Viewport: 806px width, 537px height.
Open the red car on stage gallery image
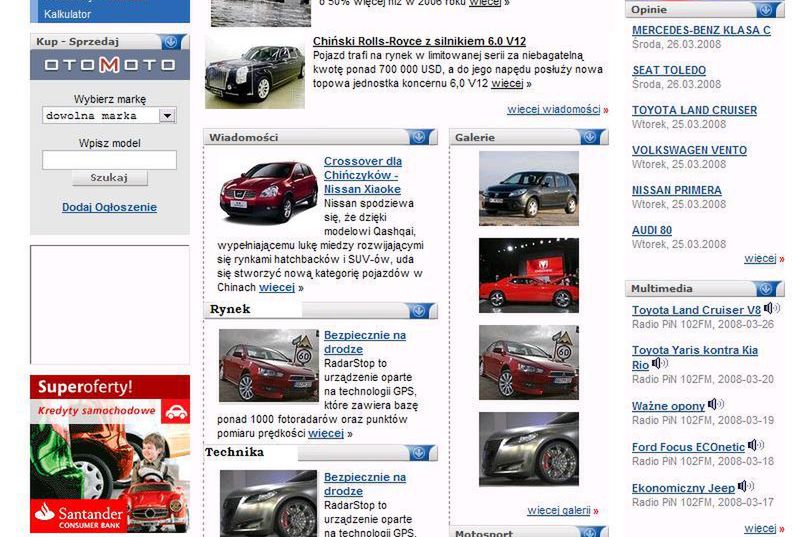pos(529,275)
